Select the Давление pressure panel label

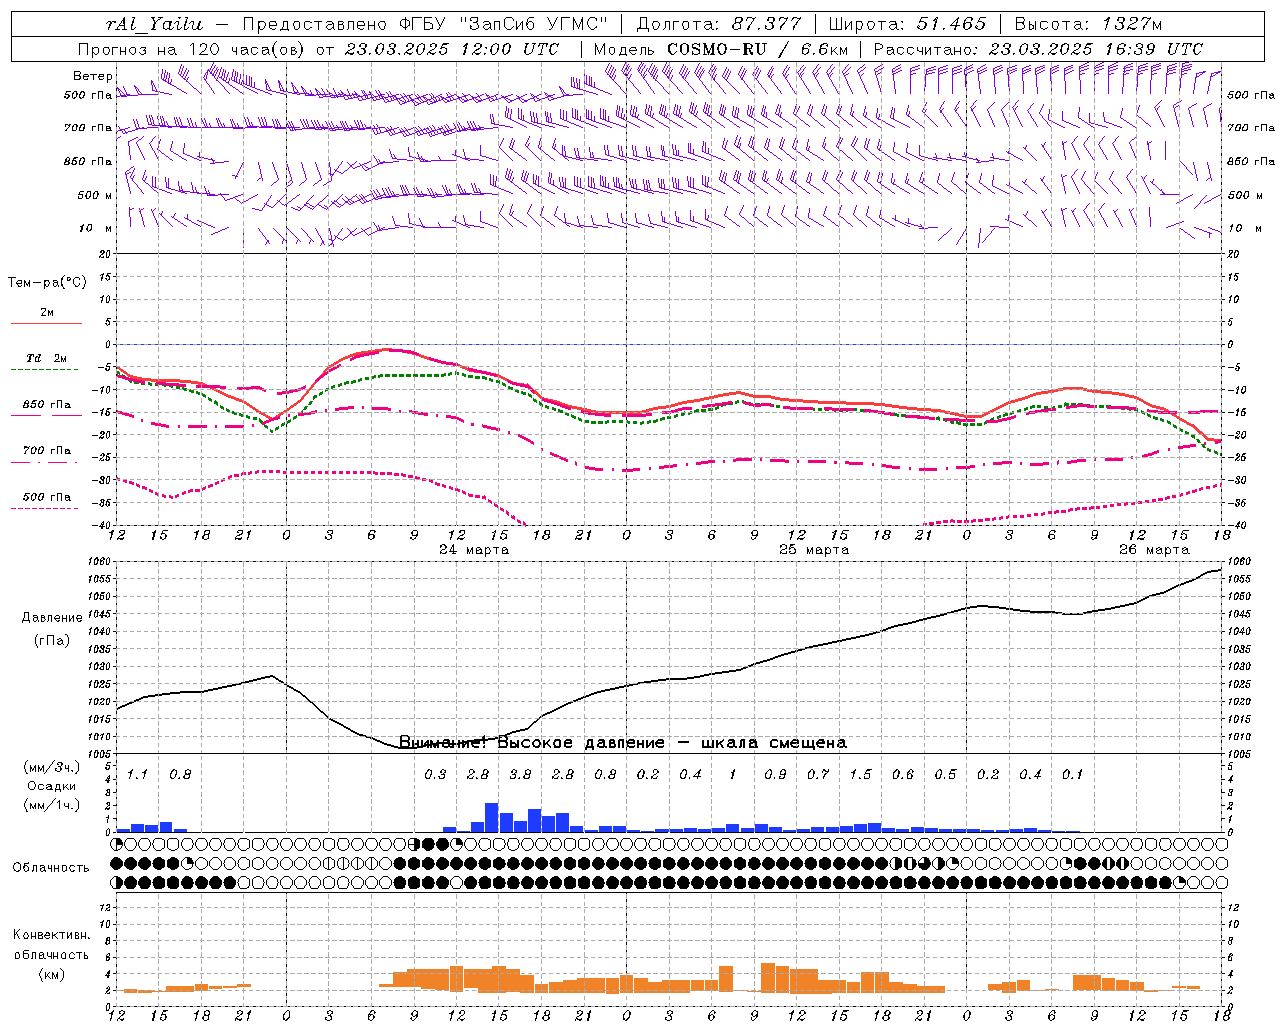[x=52, y=618]
